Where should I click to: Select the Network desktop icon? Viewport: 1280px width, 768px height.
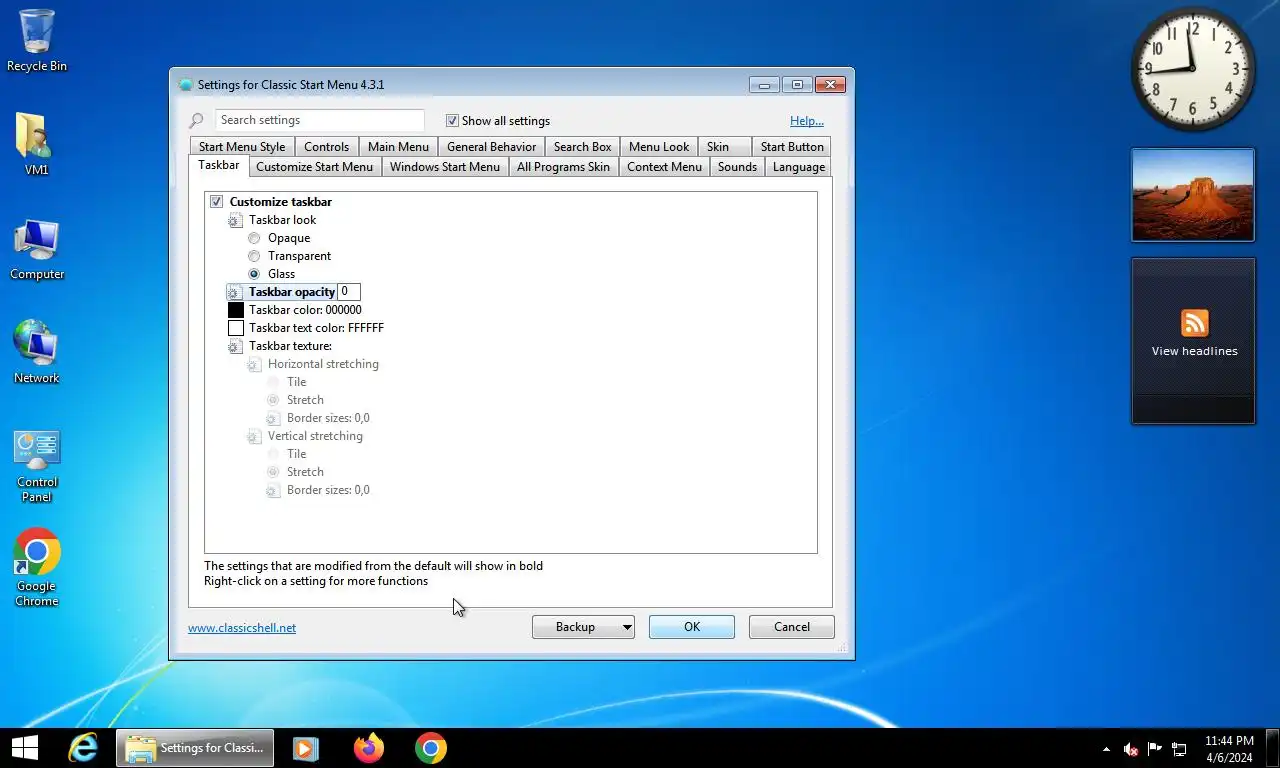pyautogui.click(x=37, y=353)
